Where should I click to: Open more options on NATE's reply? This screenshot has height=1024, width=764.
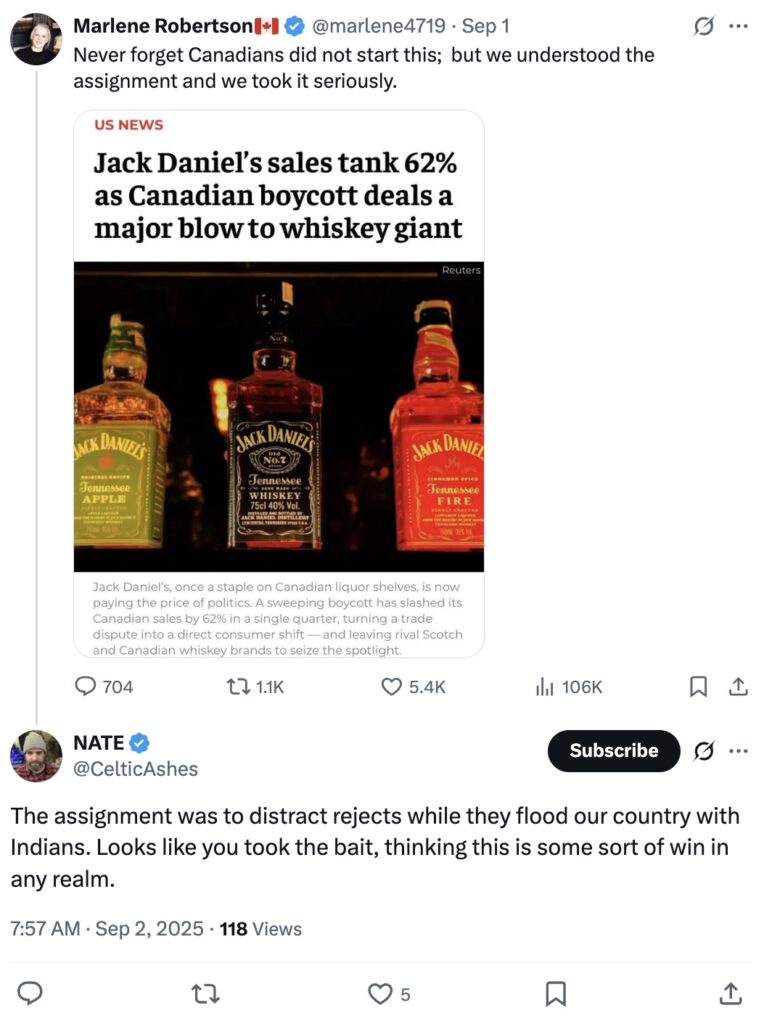tap(739, 751)
